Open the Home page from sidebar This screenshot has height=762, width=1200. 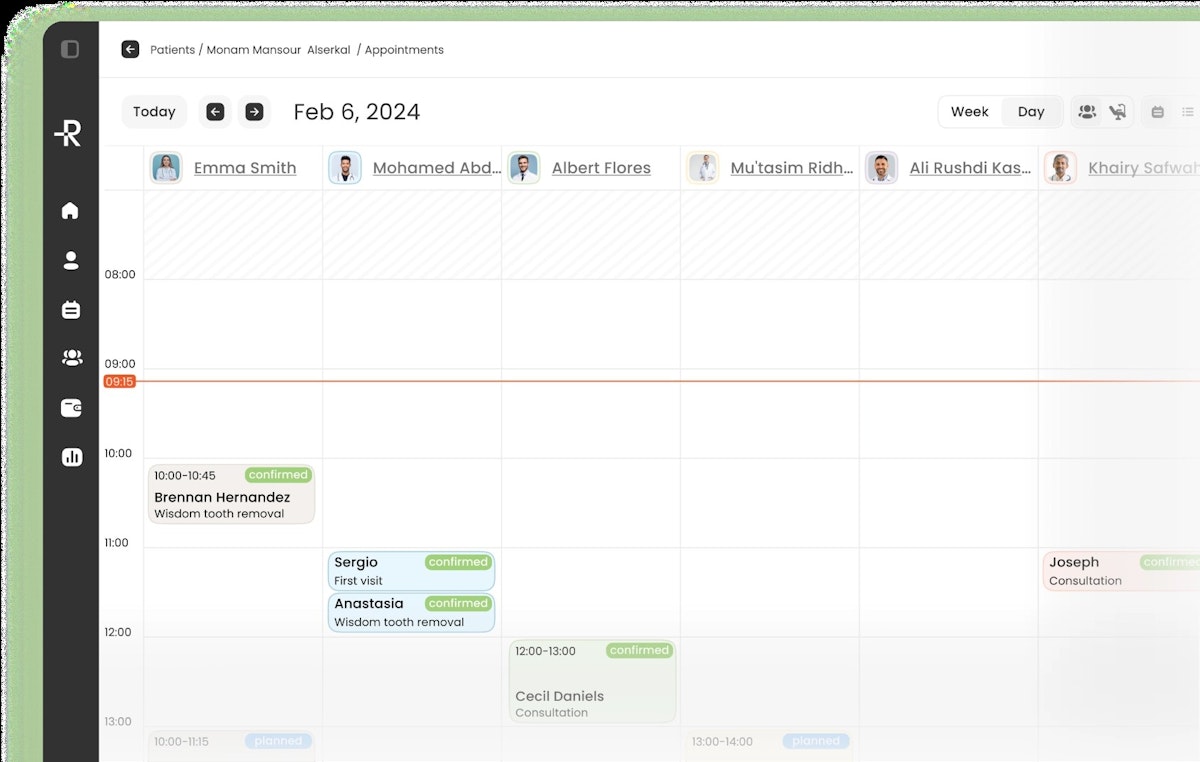tap(70, 211)
